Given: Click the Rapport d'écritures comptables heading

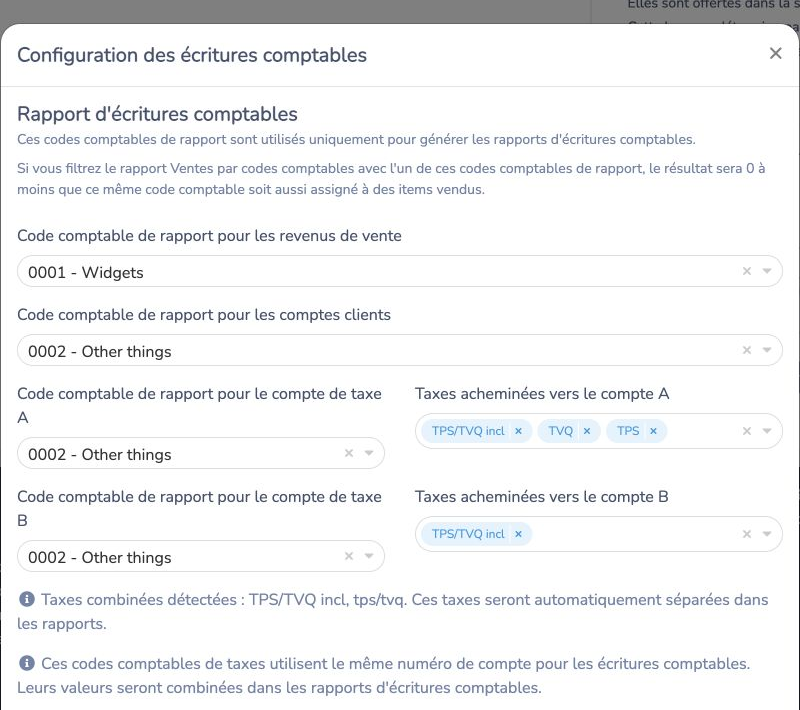Looking at the screenshot, I should pyautogui.click(x=157, y=114).
